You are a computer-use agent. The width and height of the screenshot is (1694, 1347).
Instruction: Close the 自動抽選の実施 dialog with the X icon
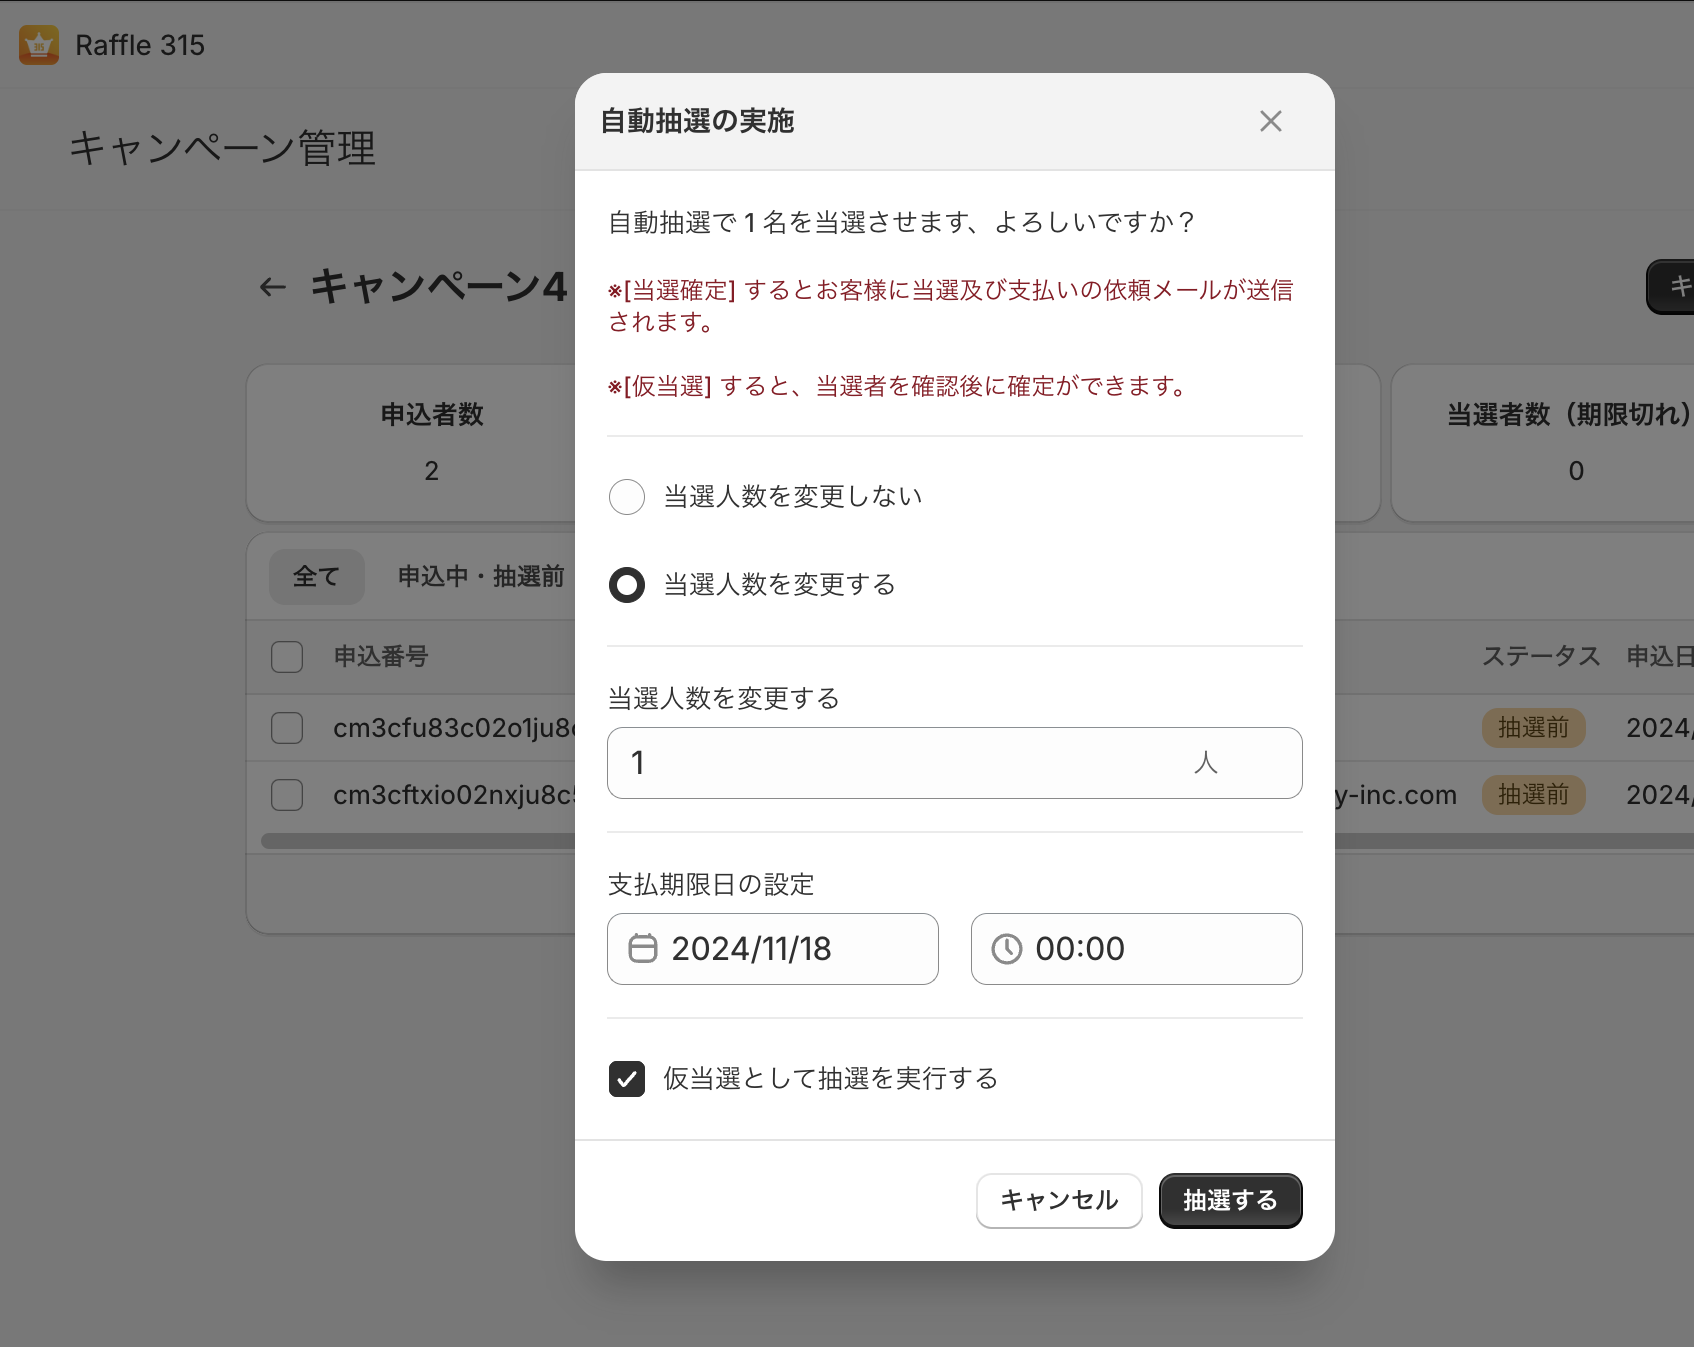pos(1270,121)
